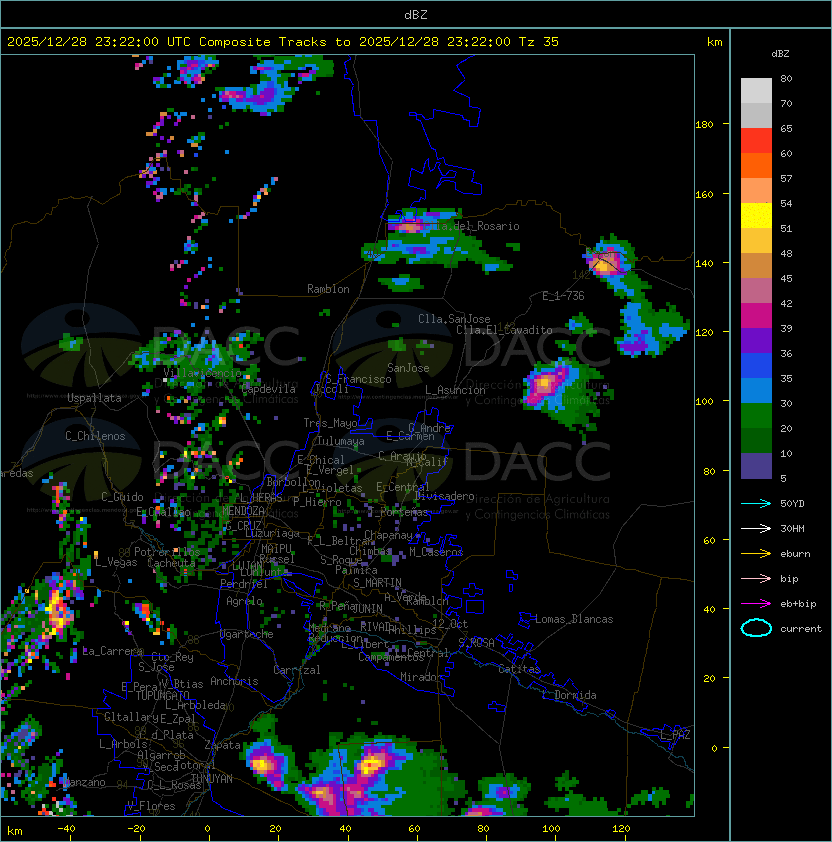832x842 pixels.
Task: Click the Lomas_Blancas map label
Action: coord(574,619)
